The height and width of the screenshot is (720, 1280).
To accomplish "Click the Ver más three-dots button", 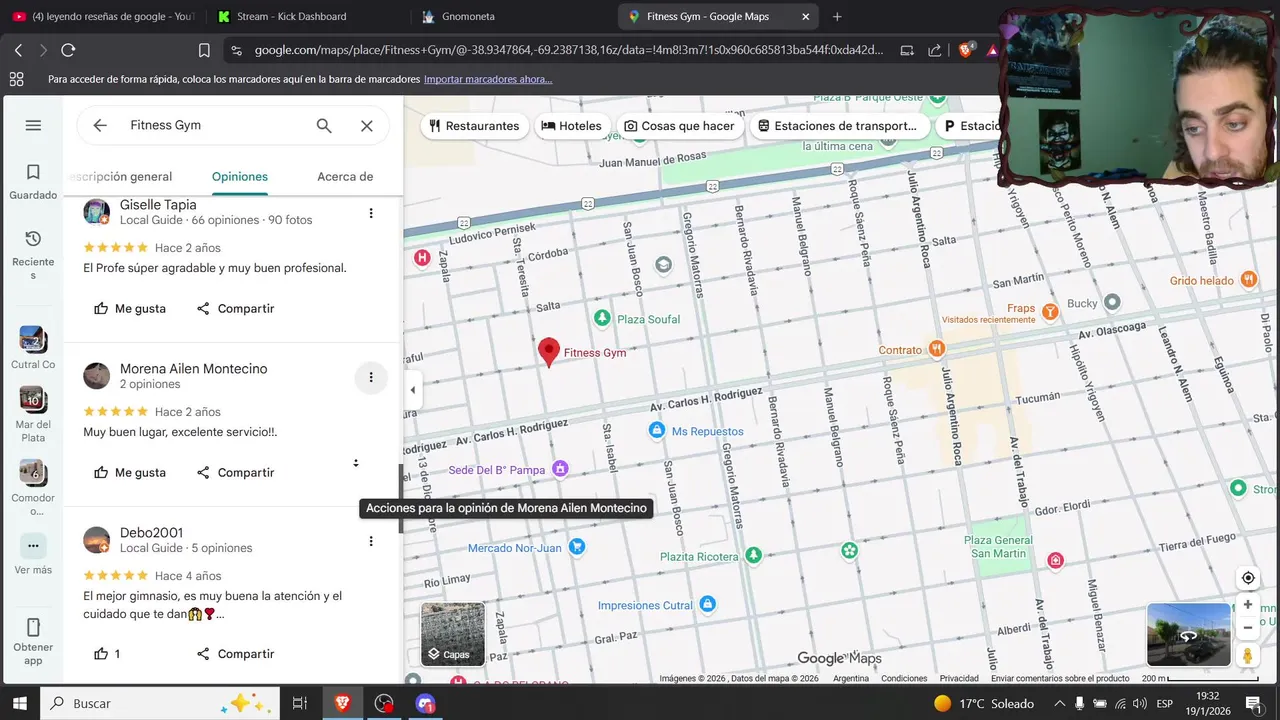I will click(x=33, y=546).
